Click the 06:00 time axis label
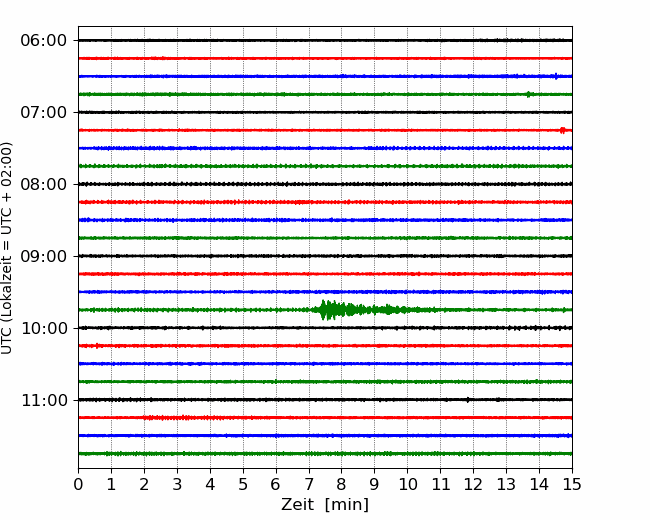Screen dimensions: 650x520 click(x=43, y=41)
